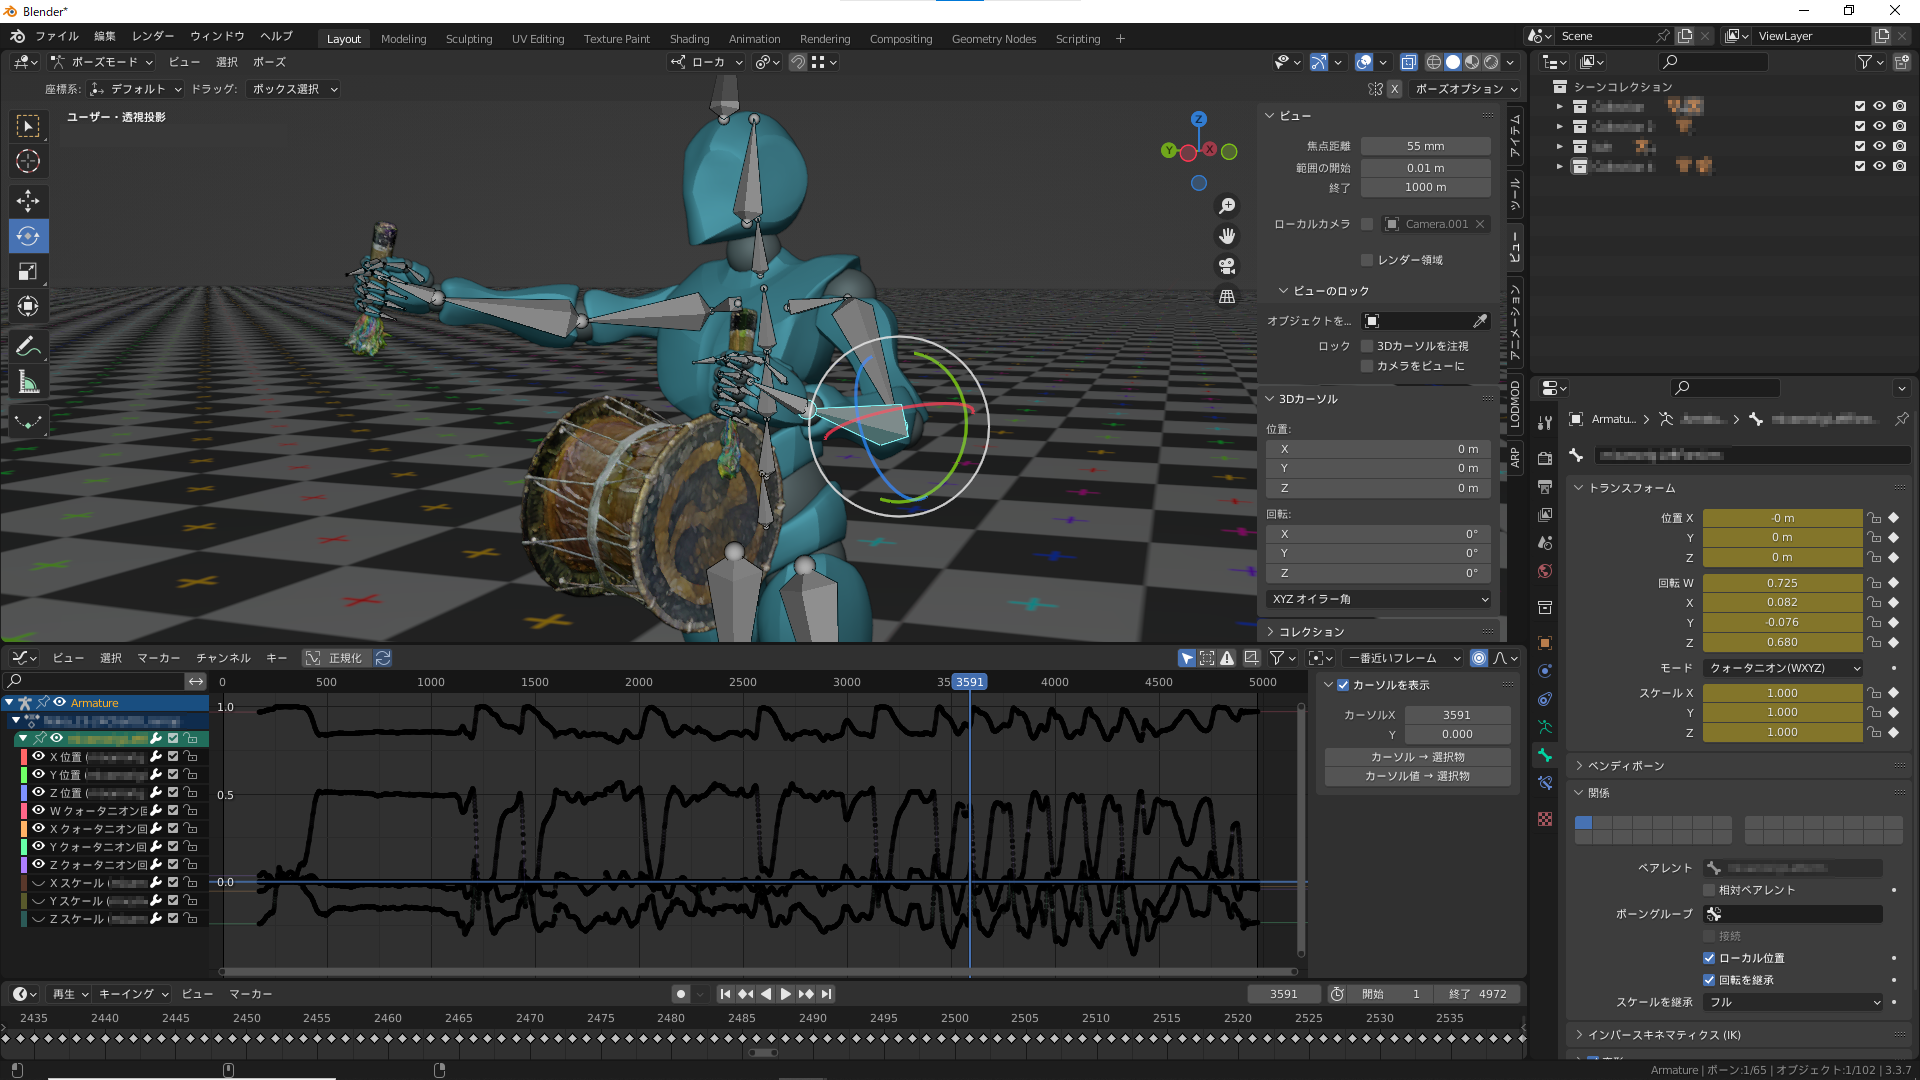Open the XYZ オイラー角 rotation mode dropdown

pyautogui.click(x=1379, y=599)
